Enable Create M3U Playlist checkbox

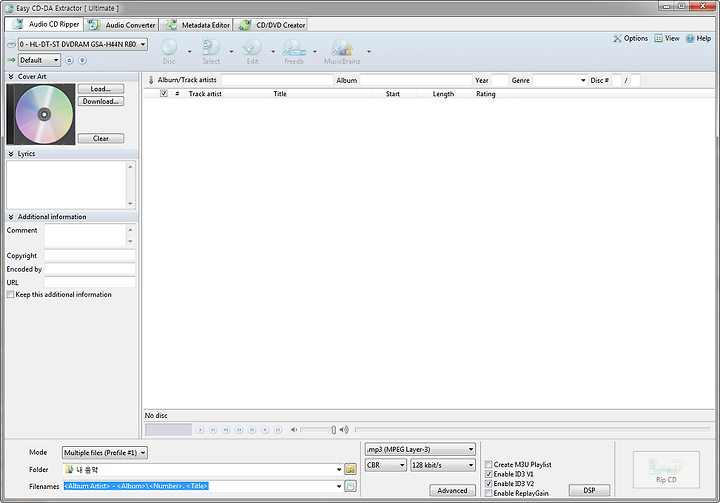(x=489, y=464)
